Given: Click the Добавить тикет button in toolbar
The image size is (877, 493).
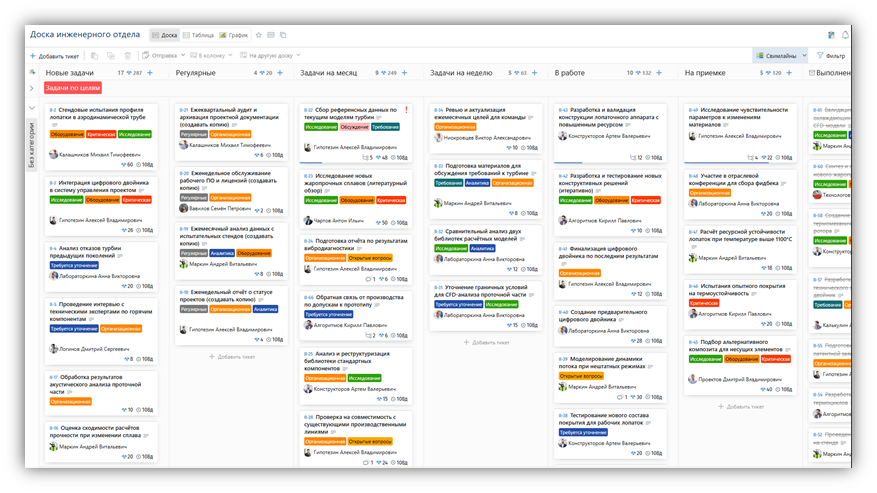Looking at the screenshot, I should [x=54, y=56].
